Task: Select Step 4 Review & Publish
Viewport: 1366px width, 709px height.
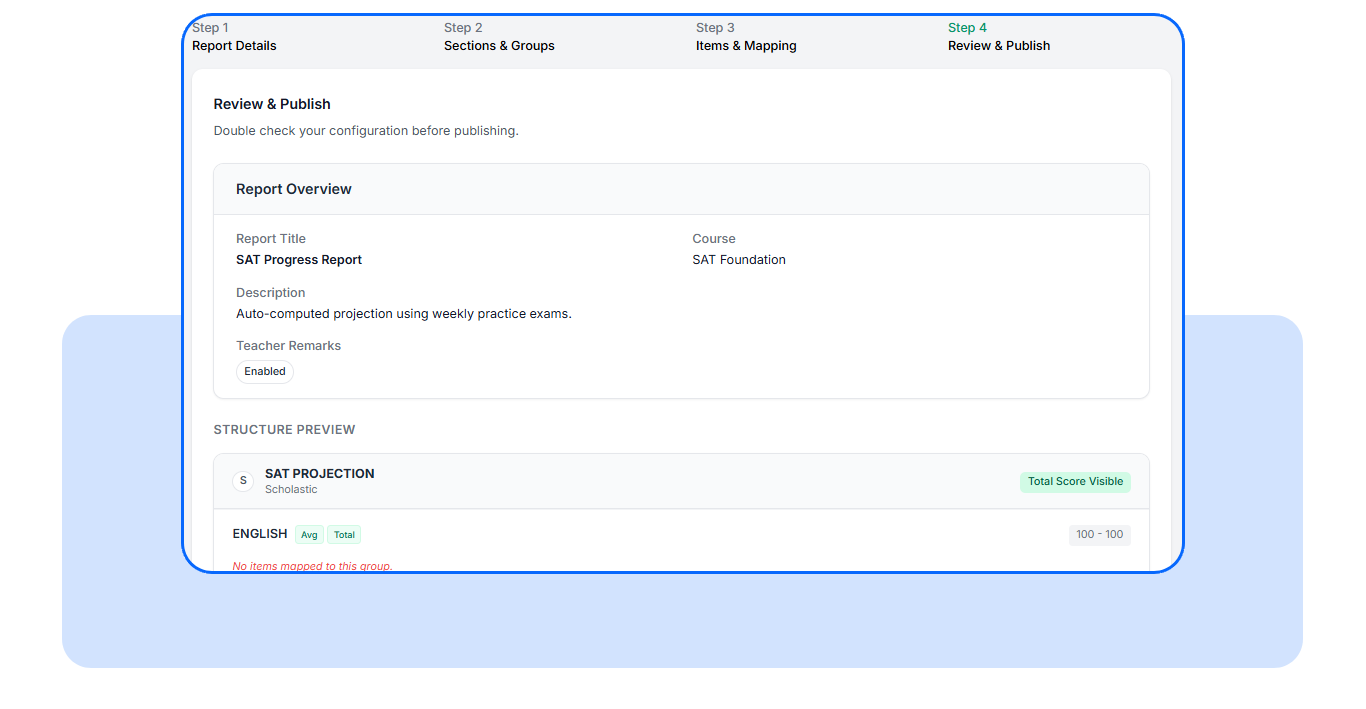Action: pos(999,37)
